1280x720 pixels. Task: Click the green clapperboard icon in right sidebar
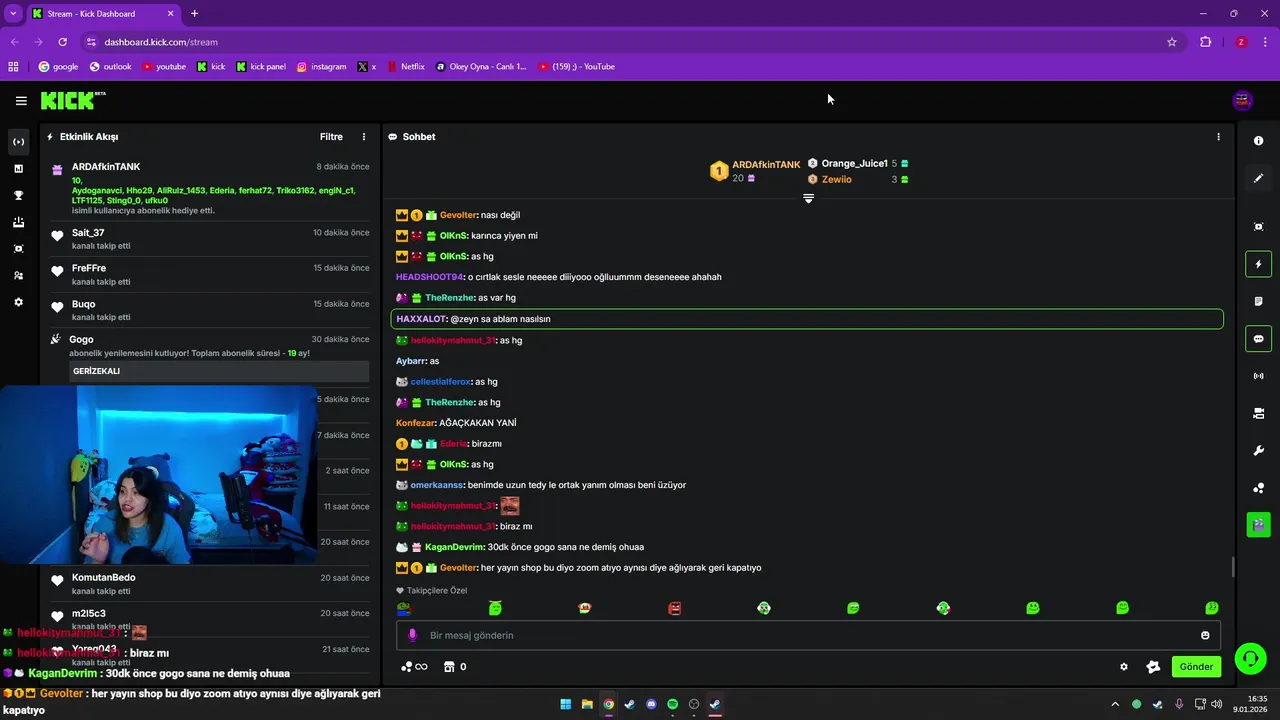pyautogui.click(x=1258, y=524)
